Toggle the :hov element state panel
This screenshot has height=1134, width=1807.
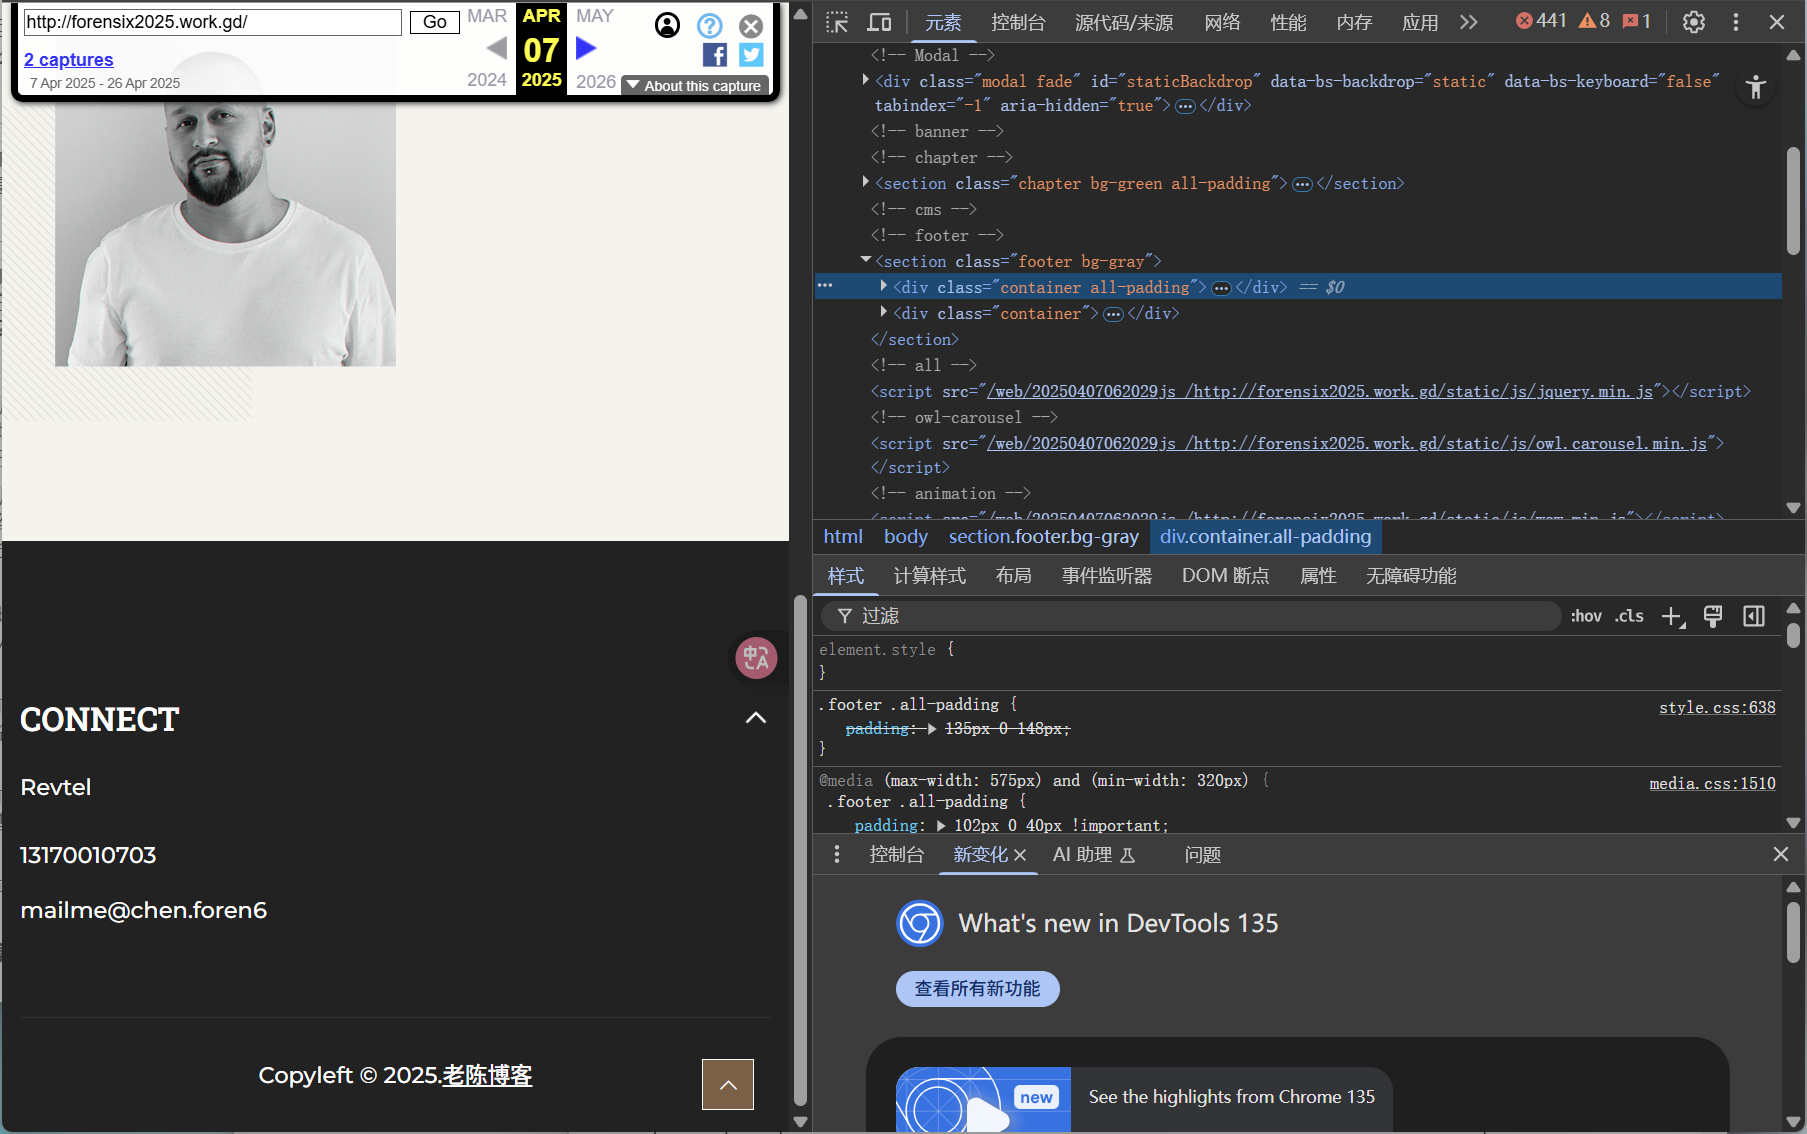click(1586, 616)
